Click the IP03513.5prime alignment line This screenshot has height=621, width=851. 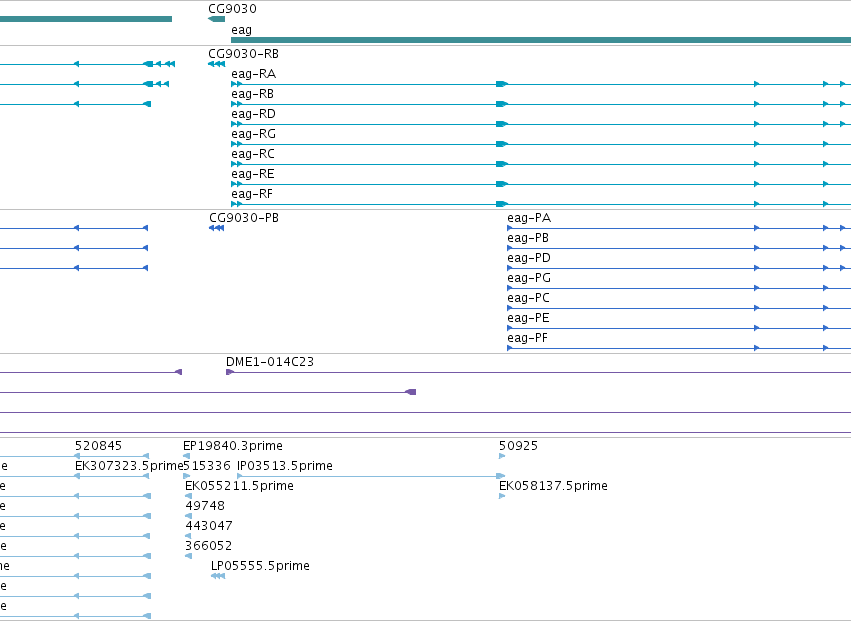[371, 476]
